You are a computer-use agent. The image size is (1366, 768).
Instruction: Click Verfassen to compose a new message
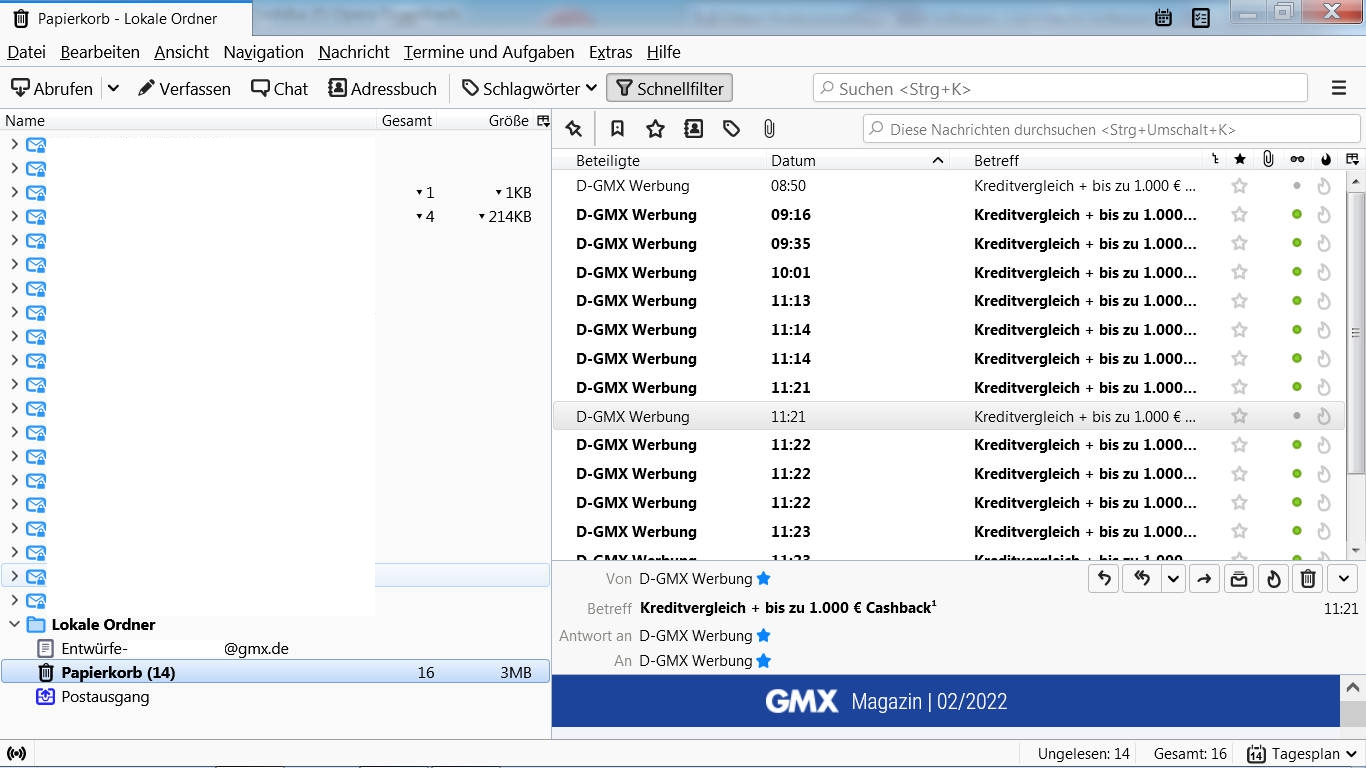point(184,88)
